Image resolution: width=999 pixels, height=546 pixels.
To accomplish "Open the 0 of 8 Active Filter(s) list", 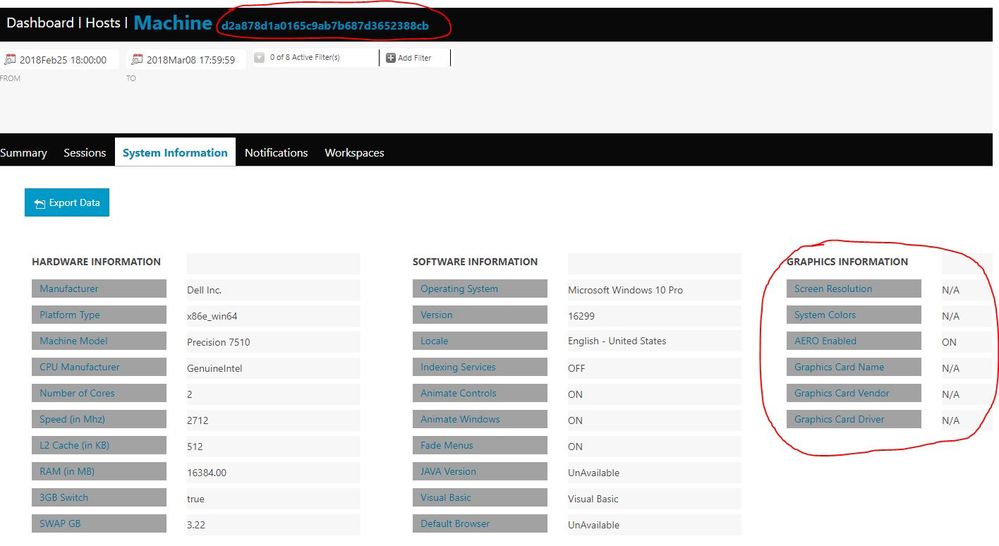I will [305, 58].
